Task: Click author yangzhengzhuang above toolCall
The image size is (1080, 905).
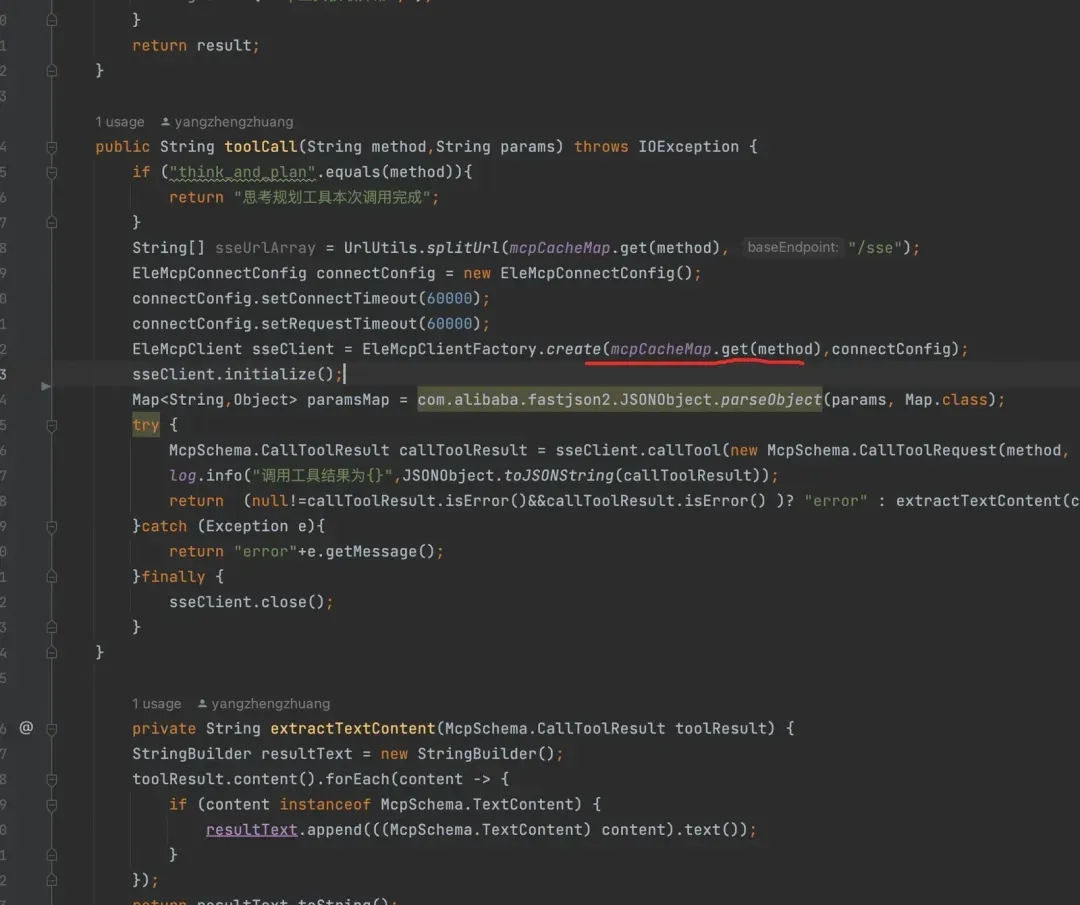Action: (233, 122)
